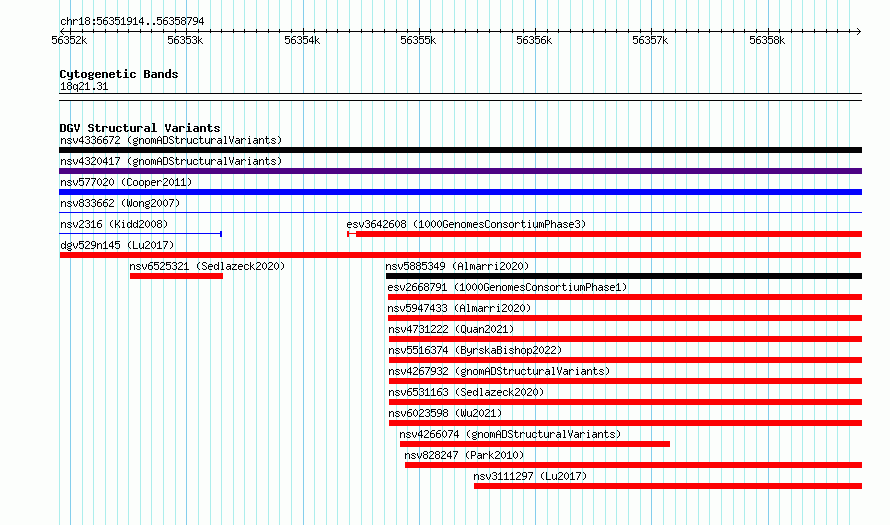
Task: Click the 56352k ruler label
Action: 69,40
